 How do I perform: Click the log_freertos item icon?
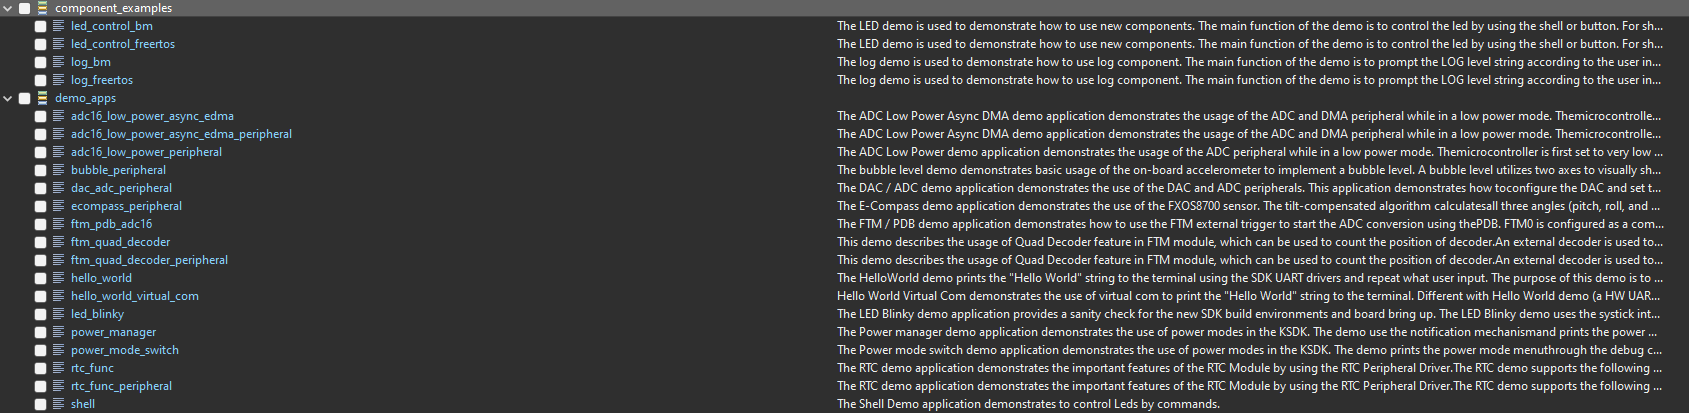[x=59, y=80]
